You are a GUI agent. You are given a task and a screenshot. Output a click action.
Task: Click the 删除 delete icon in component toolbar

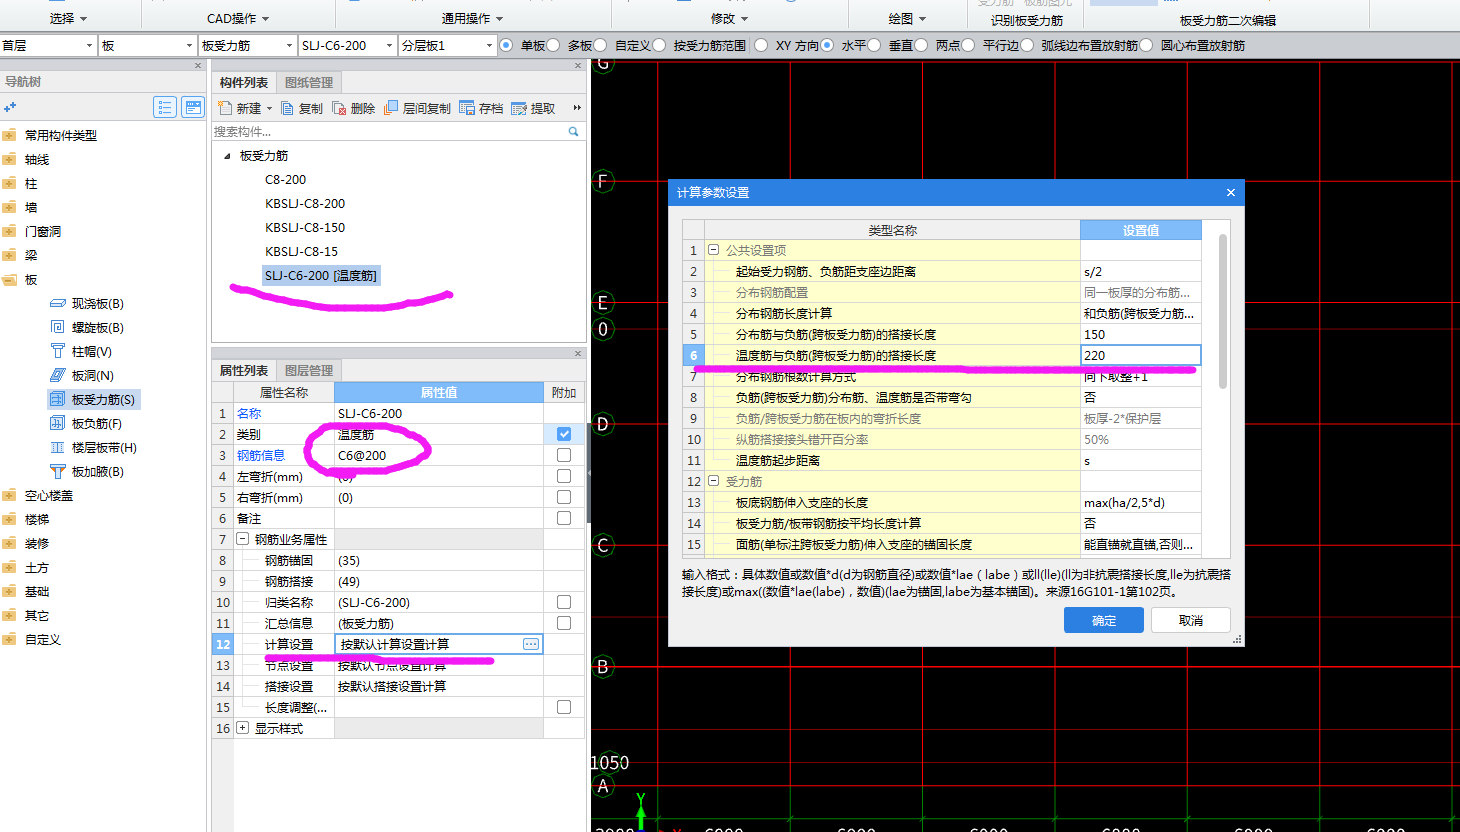tap(340, 108)
